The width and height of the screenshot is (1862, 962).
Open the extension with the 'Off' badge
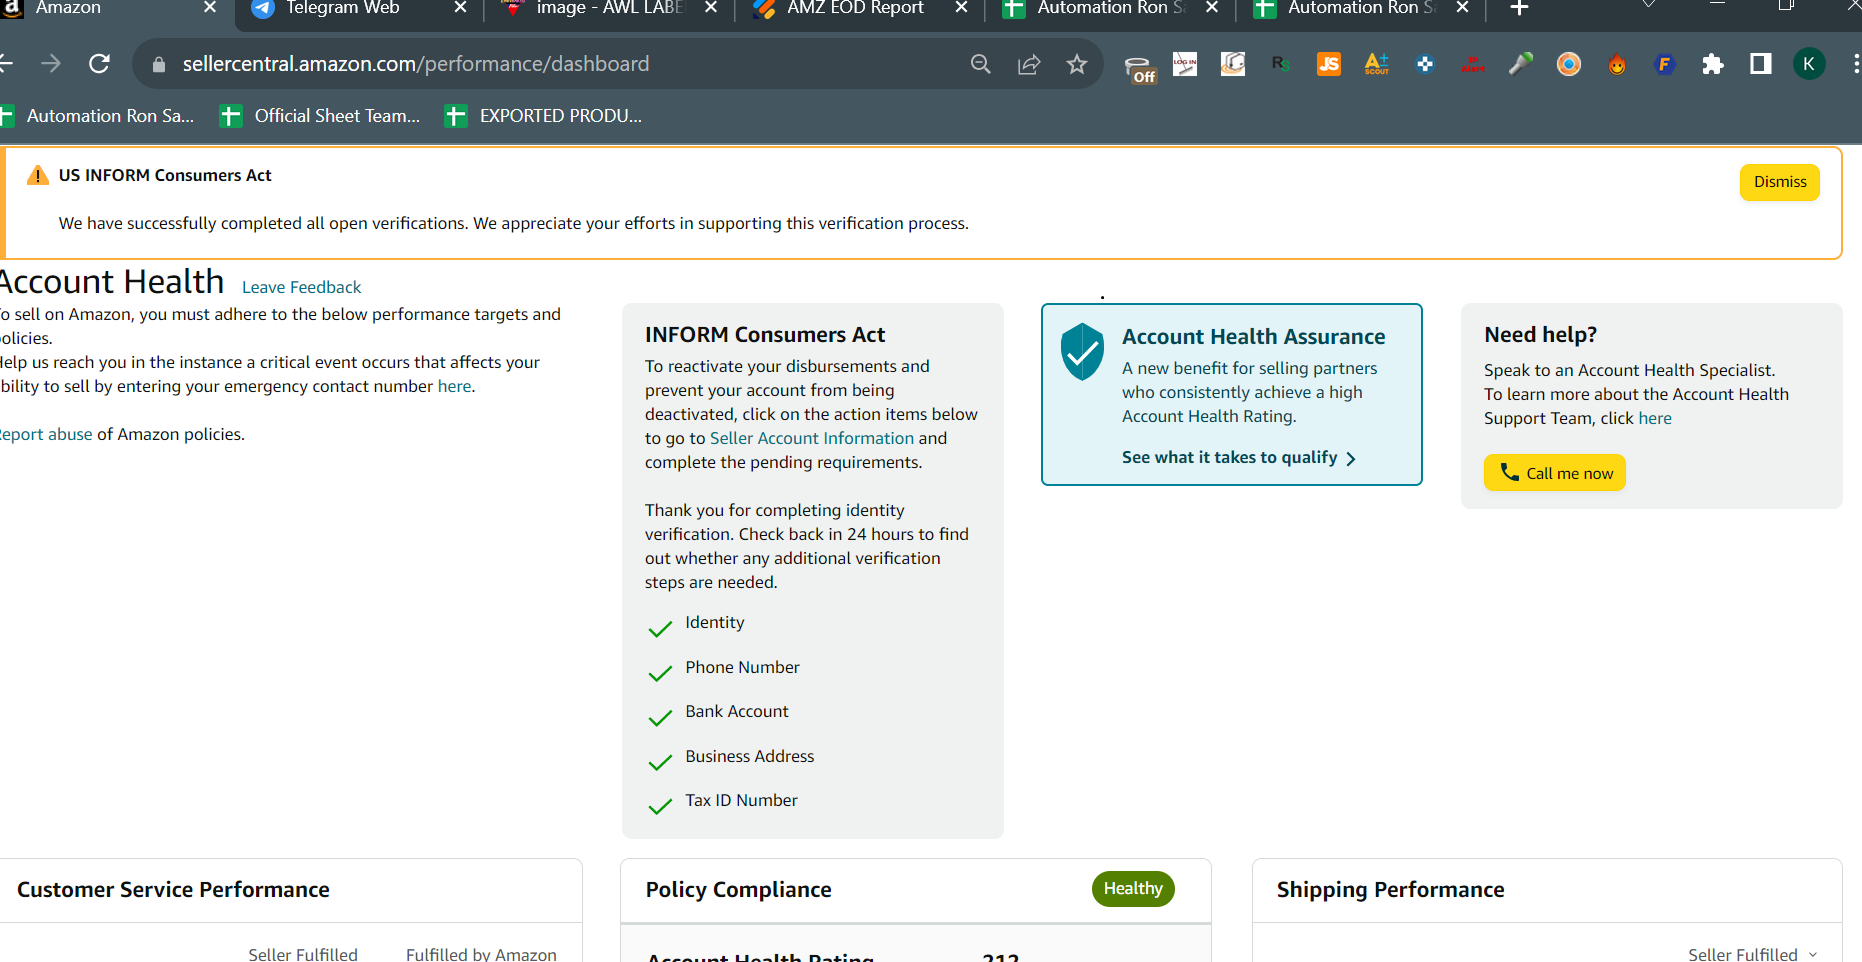tap(1140, 68)
